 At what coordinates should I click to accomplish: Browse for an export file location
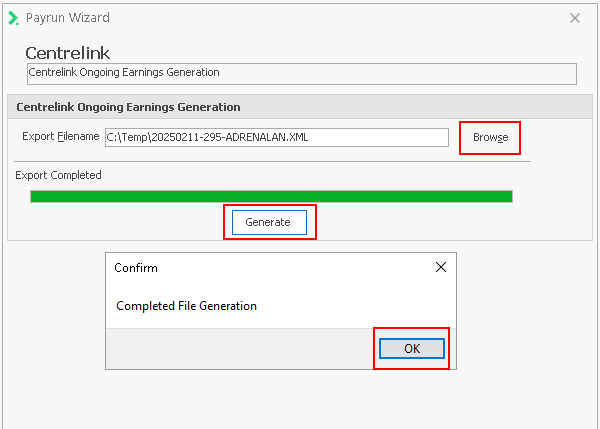coord(490,137)
